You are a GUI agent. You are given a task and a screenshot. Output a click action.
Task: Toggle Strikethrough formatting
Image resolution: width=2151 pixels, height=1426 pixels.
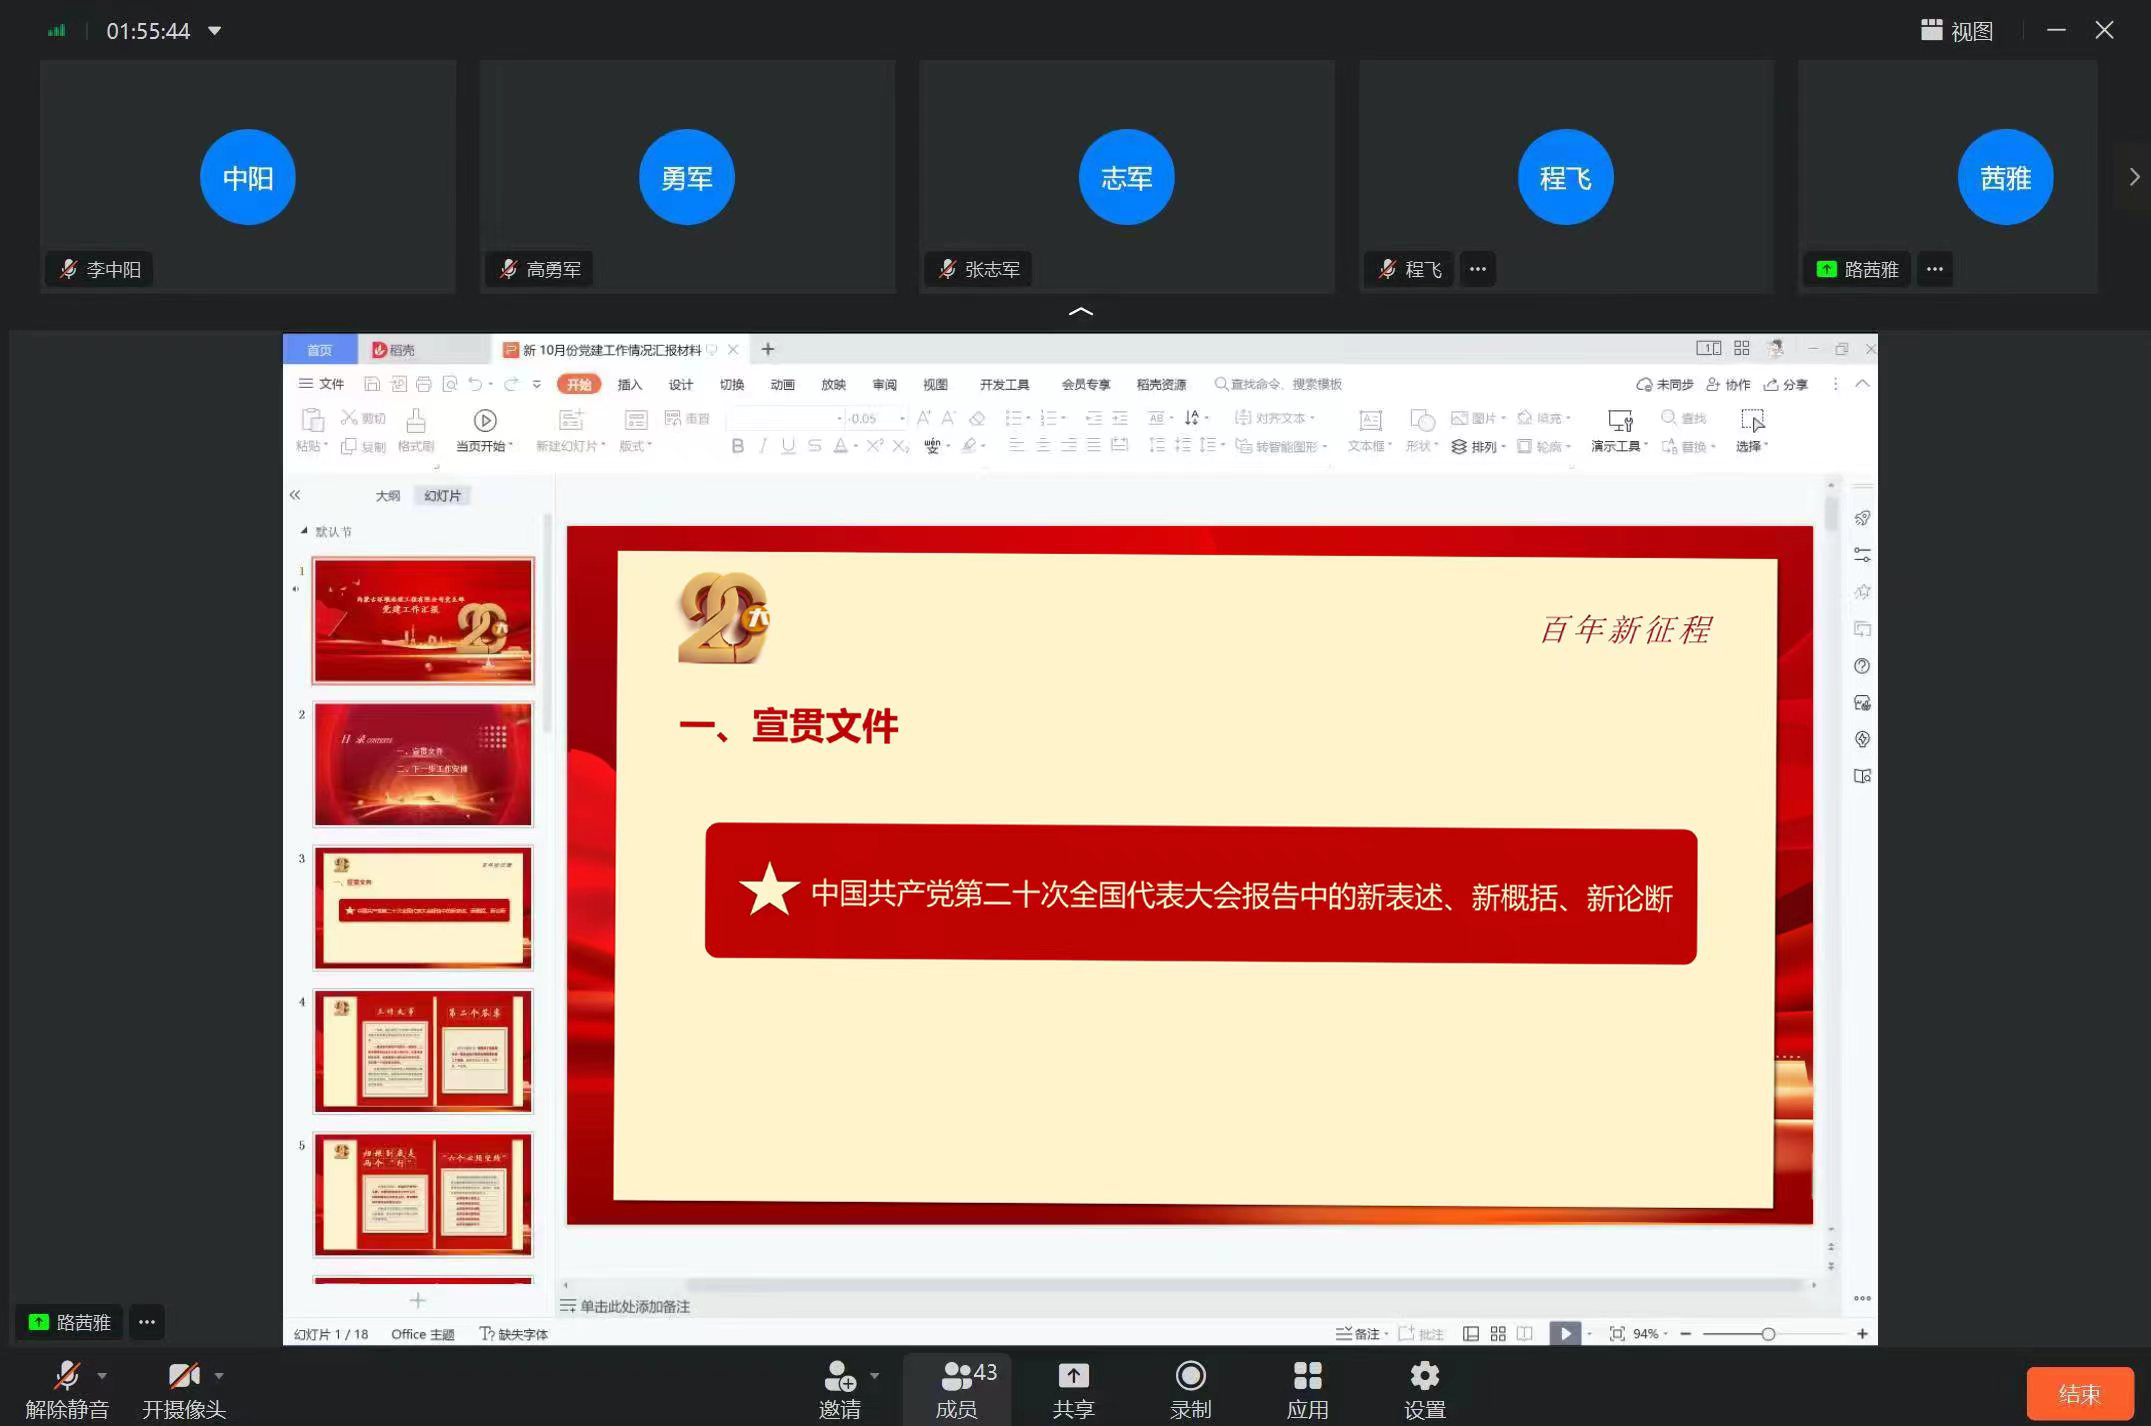tap(814, 446)
